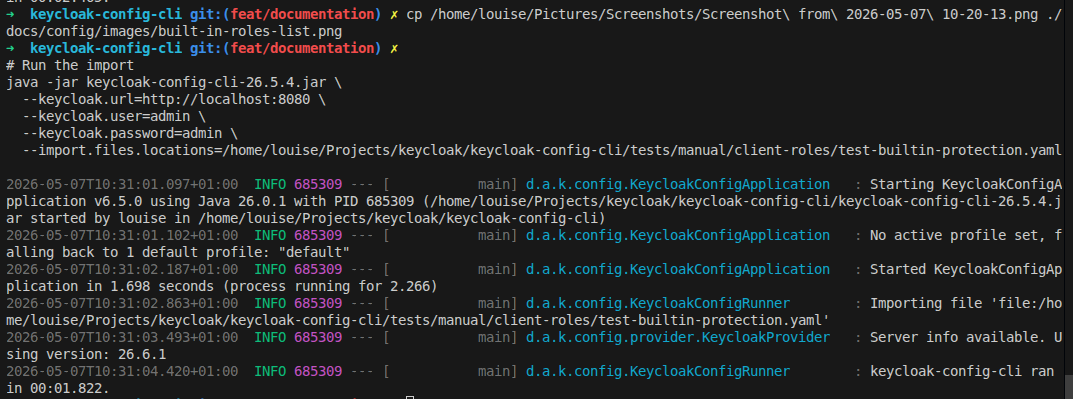Click the feat/documentation branch on the cp line
1073x399 pixels.
(x=302, y=14)
